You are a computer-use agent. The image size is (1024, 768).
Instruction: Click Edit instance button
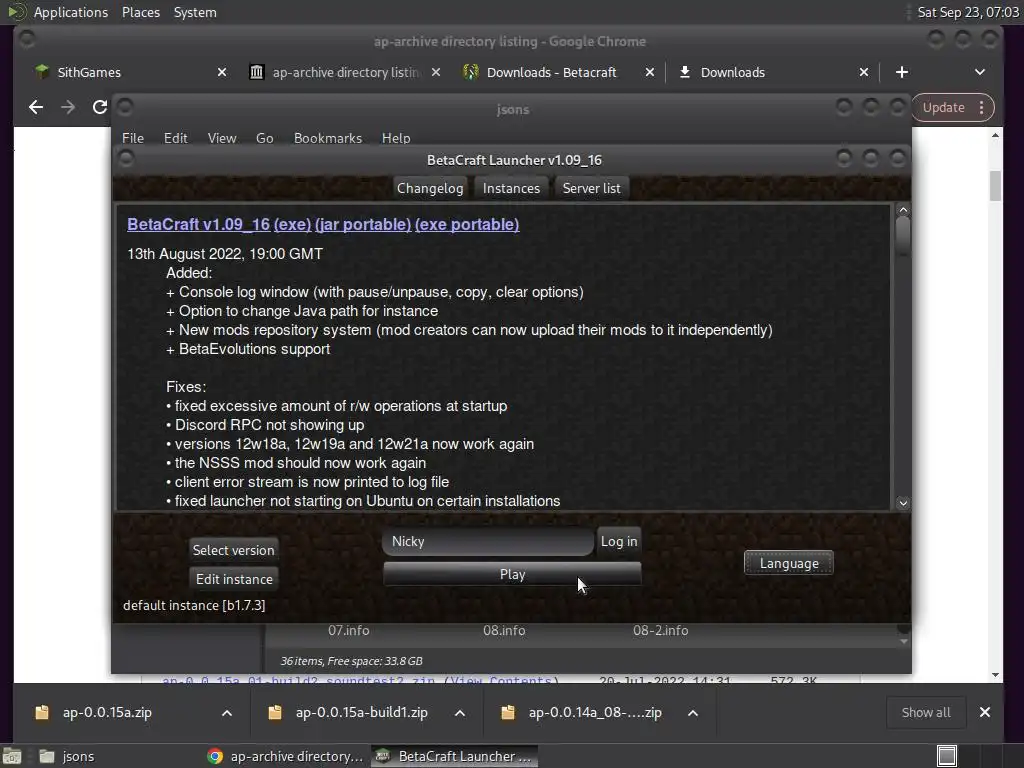(x=234, y=579)
